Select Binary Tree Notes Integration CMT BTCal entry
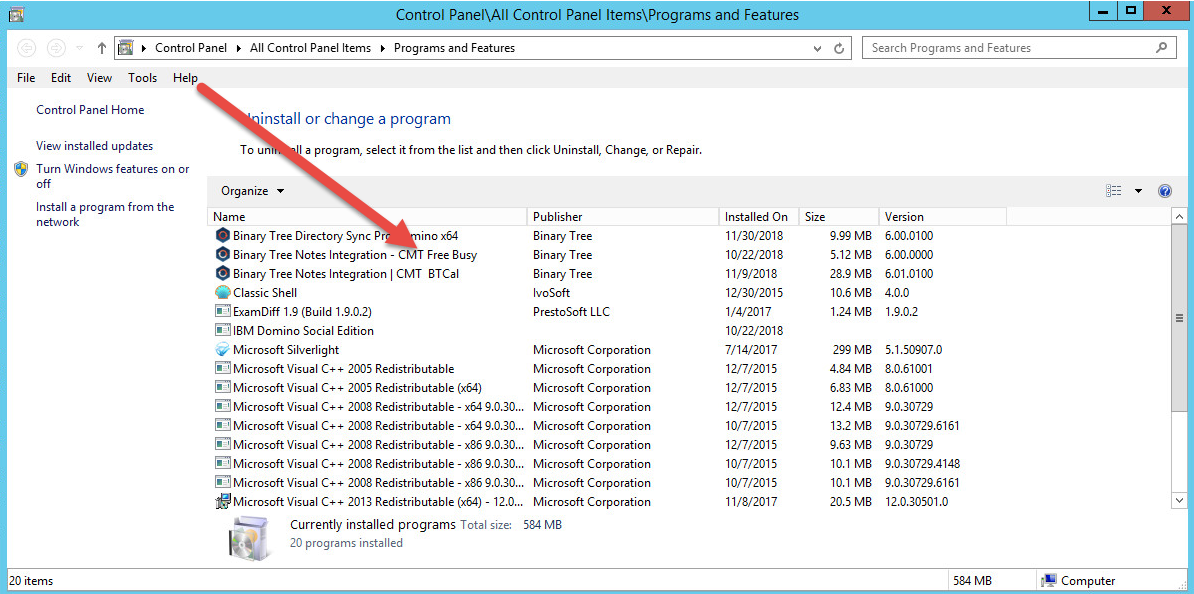The width and height of the screenshot is (1194, 594). pyautogui.click(x=346, y=273)
